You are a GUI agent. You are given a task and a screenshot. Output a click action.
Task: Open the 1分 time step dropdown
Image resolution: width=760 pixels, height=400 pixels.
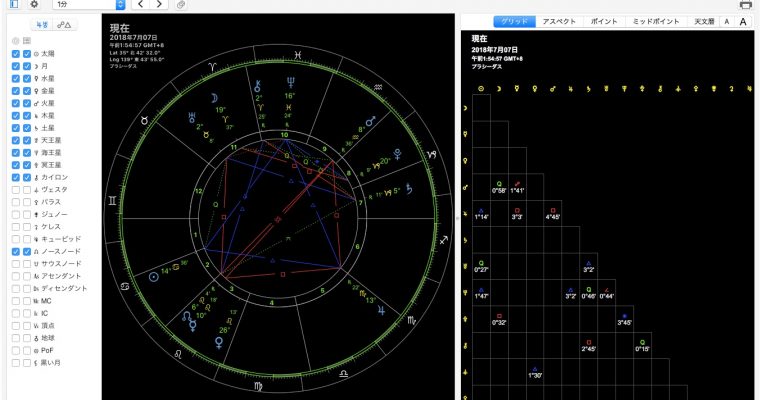click(89, 4)
